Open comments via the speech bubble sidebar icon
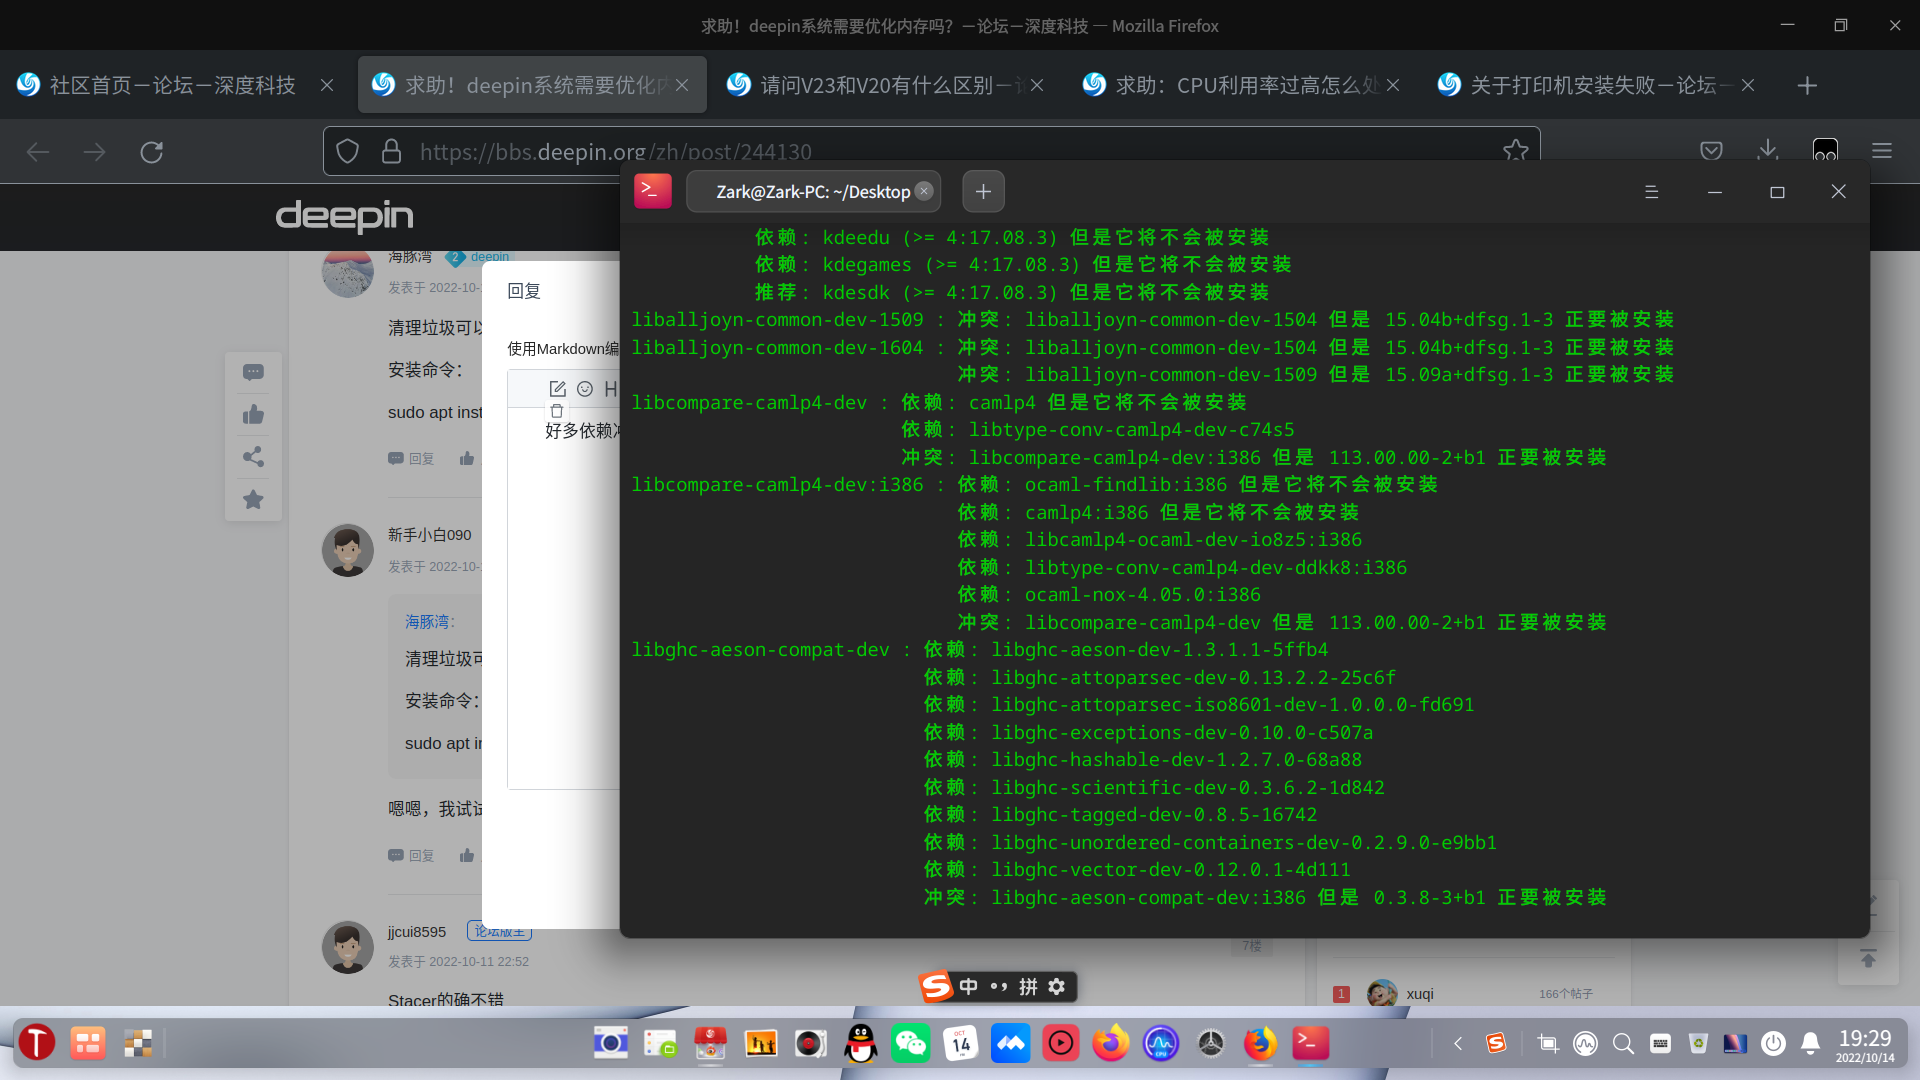1920x1080 pixels. (x=253, y=372)
